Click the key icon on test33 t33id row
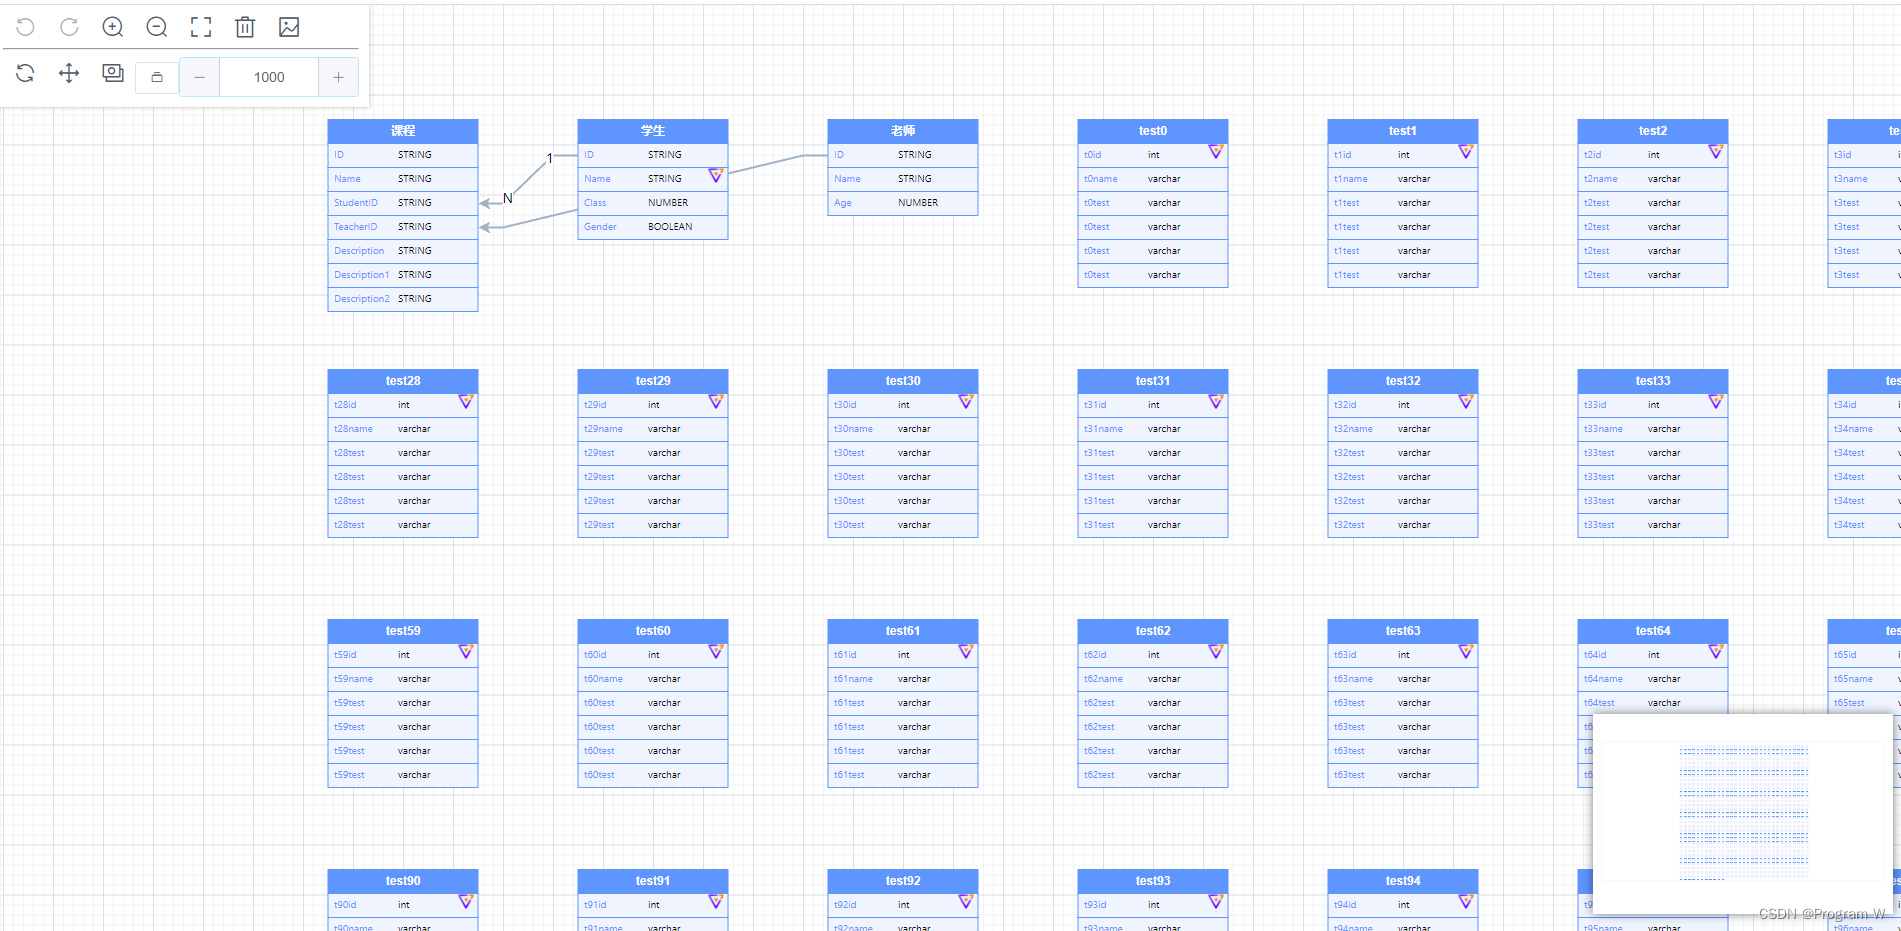This screenshot has width=1901, height=931. tap(1716, 402)
